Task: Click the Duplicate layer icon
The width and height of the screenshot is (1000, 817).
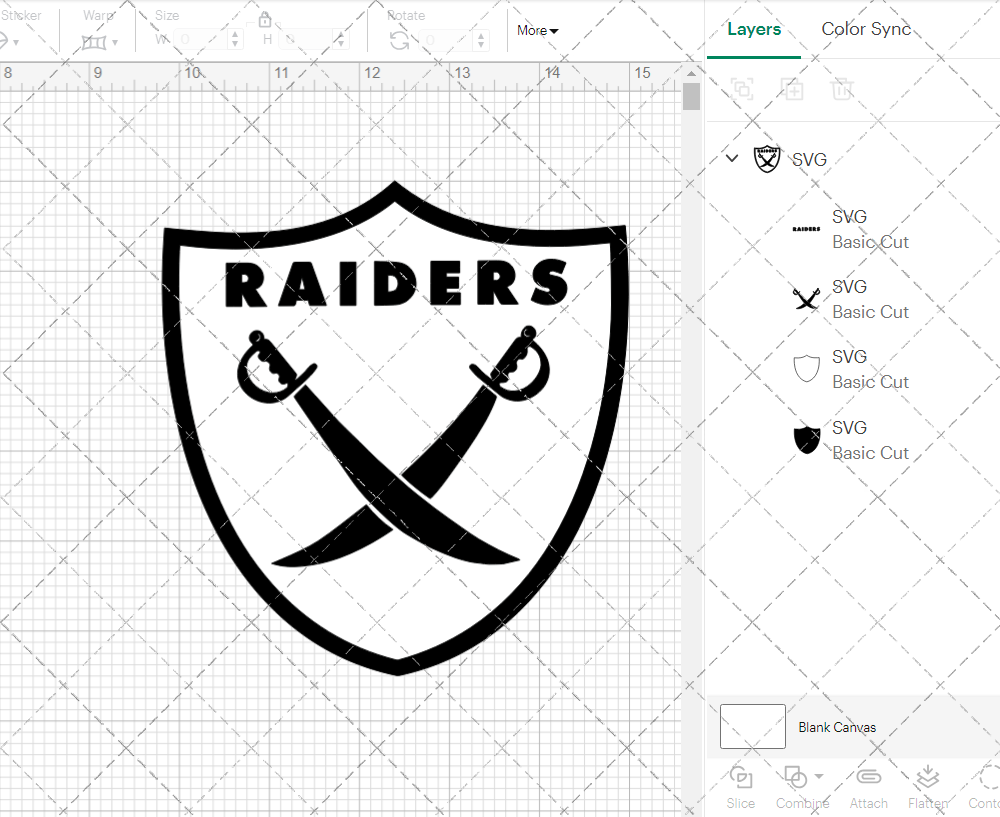Action: click(792, 89)
